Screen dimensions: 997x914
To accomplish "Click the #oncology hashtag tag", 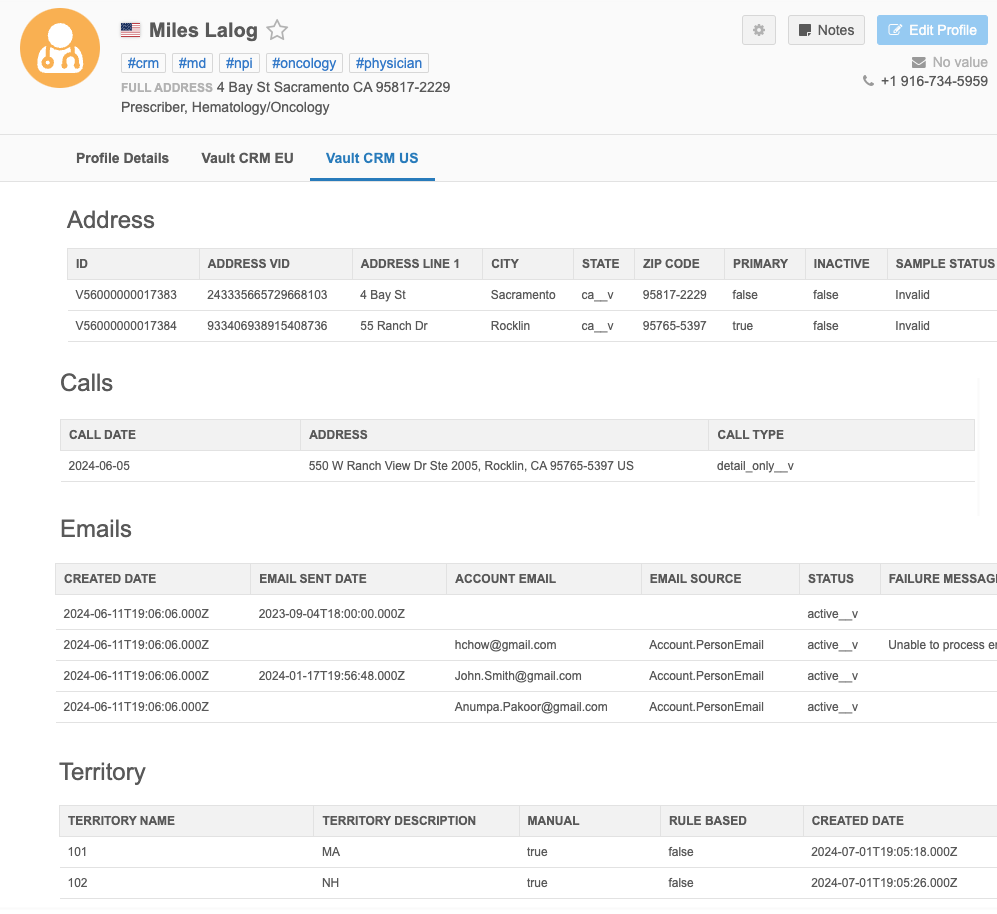I will (304, 63).
